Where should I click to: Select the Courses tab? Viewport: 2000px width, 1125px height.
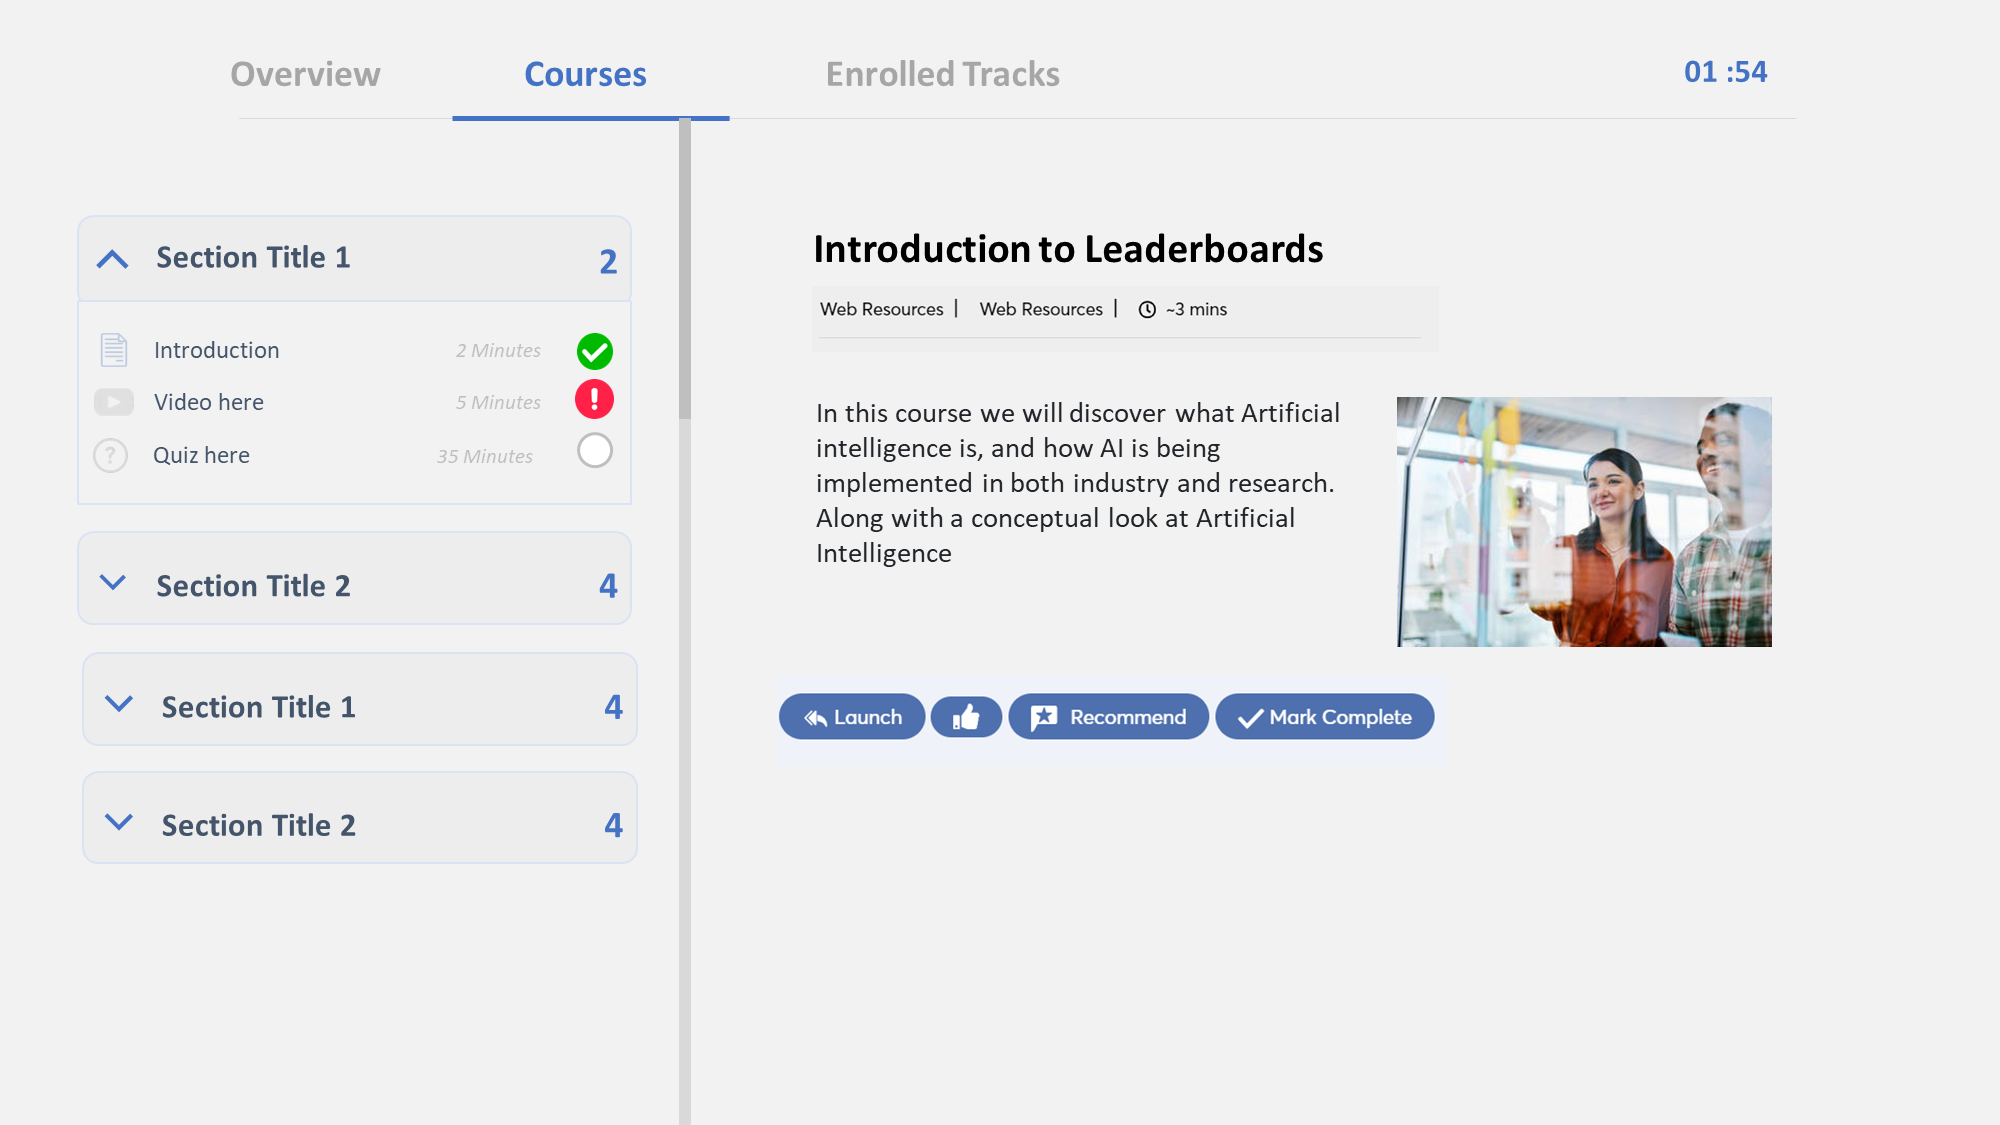click(x=586, y=74)
